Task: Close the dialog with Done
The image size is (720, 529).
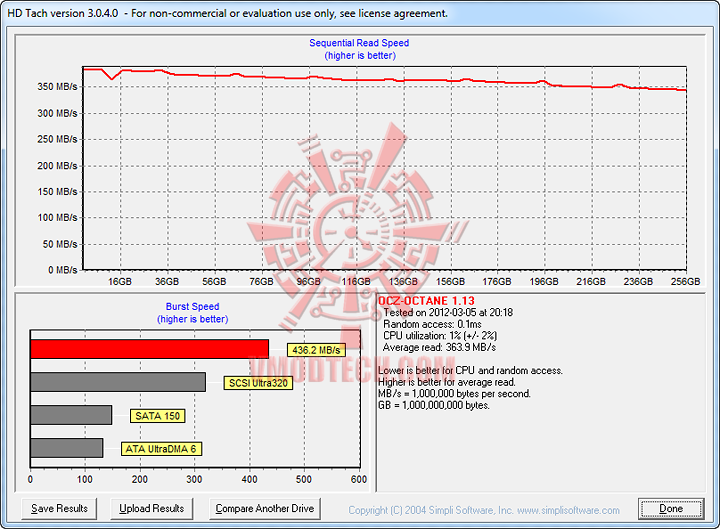Action: tap(671, 509)
